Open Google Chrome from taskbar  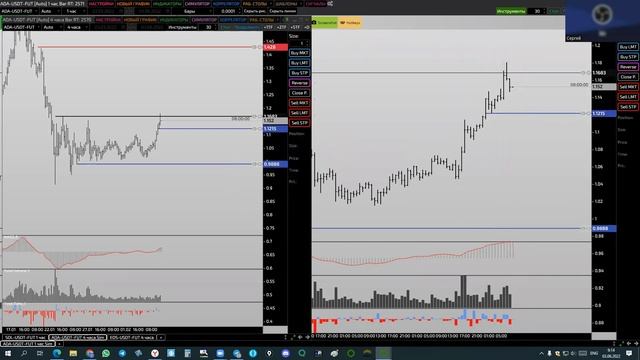click(90, 353)
